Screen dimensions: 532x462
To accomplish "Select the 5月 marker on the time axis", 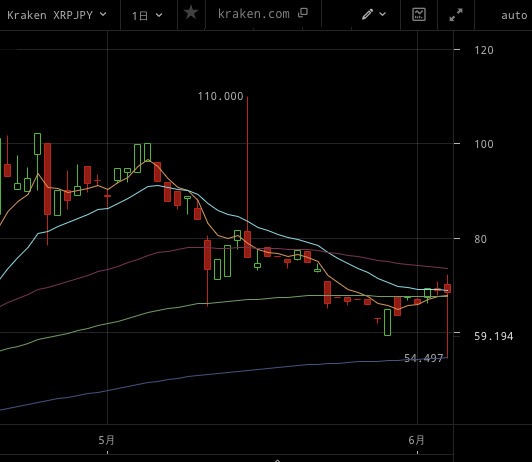I will point(107,440).
